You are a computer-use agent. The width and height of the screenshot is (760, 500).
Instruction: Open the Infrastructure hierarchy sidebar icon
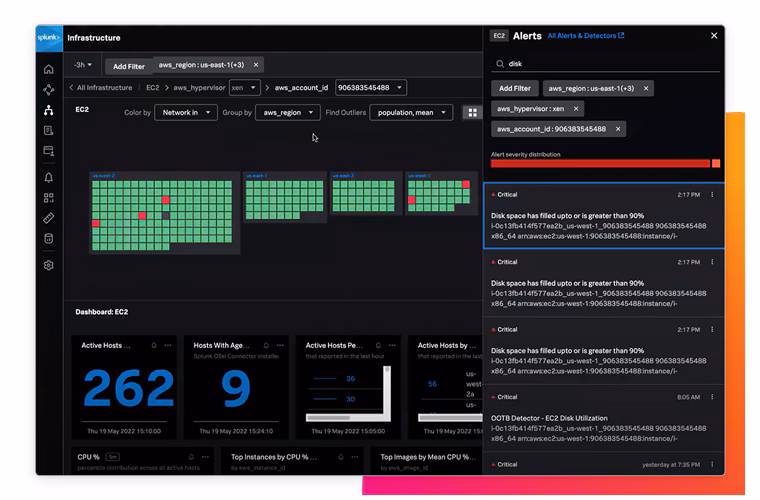pyautogui.click(x=49, y=110)
